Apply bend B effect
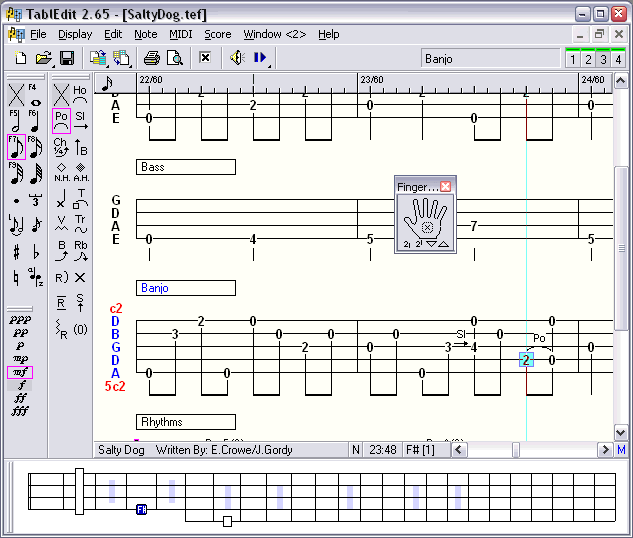The image size is (633, 538). click(x=61, y=251)
